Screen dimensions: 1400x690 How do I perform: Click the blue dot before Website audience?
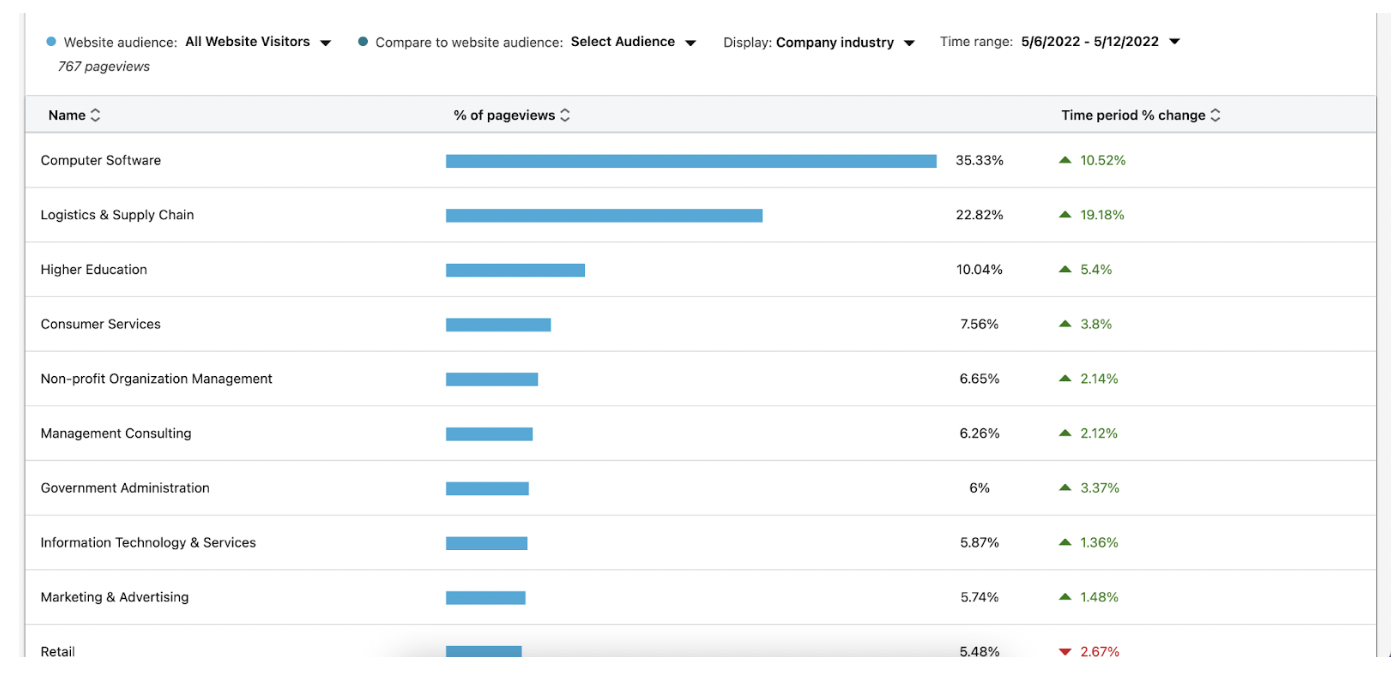(x=49, y=41)
